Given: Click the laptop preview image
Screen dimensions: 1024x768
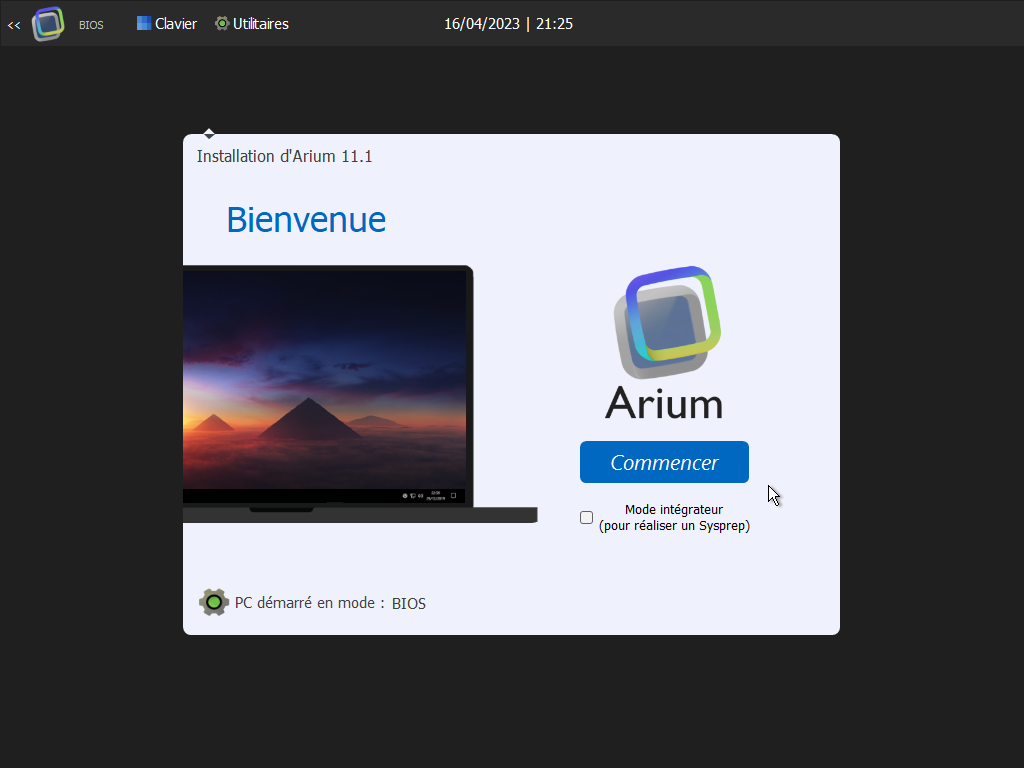Looking at the screenshot, I should point(360,394).
